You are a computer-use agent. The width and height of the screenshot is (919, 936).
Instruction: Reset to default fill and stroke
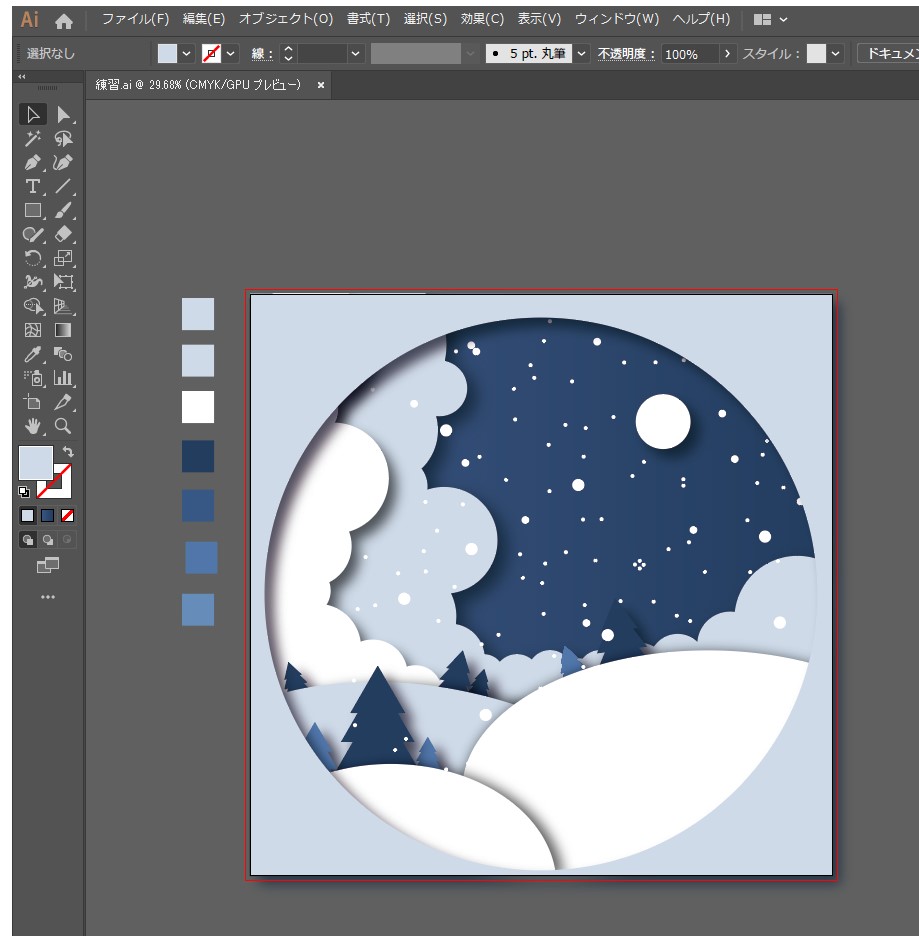click(x=24, y=492)
